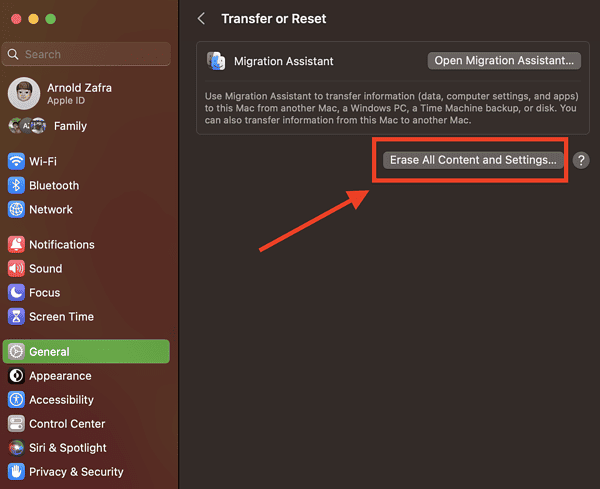
Task: Click Erase All Content and Settings
Action: [x=473, y=160]
